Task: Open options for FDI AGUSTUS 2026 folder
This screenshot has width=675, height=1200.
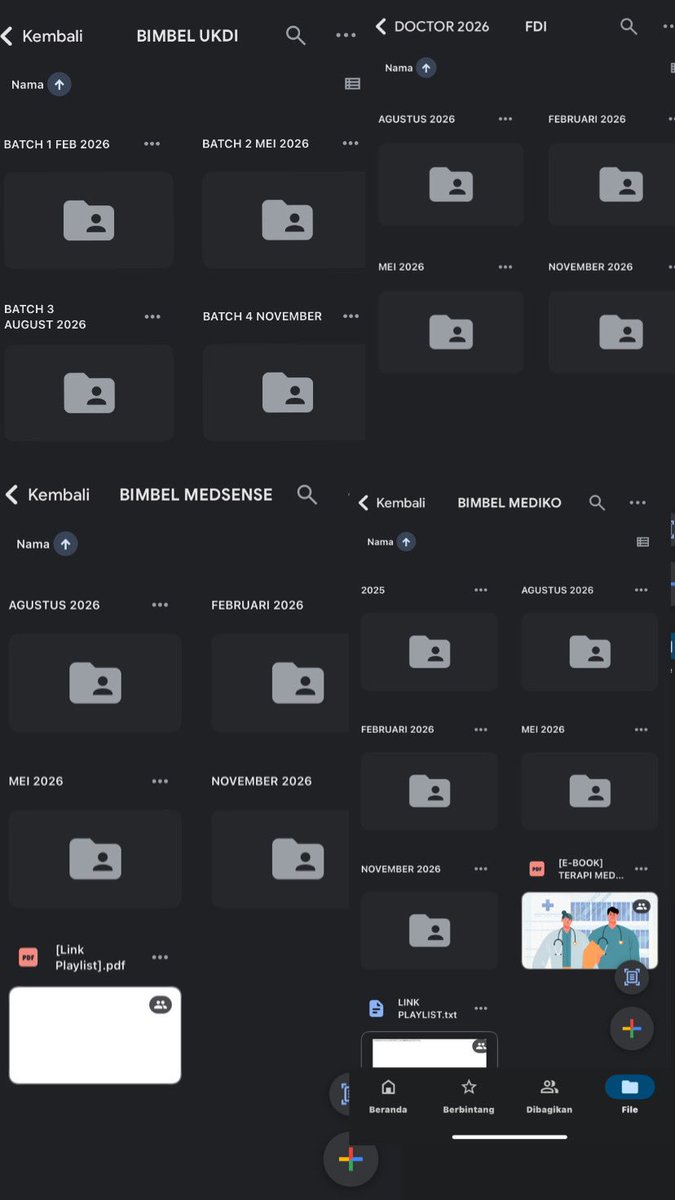Action: (505, 119)
